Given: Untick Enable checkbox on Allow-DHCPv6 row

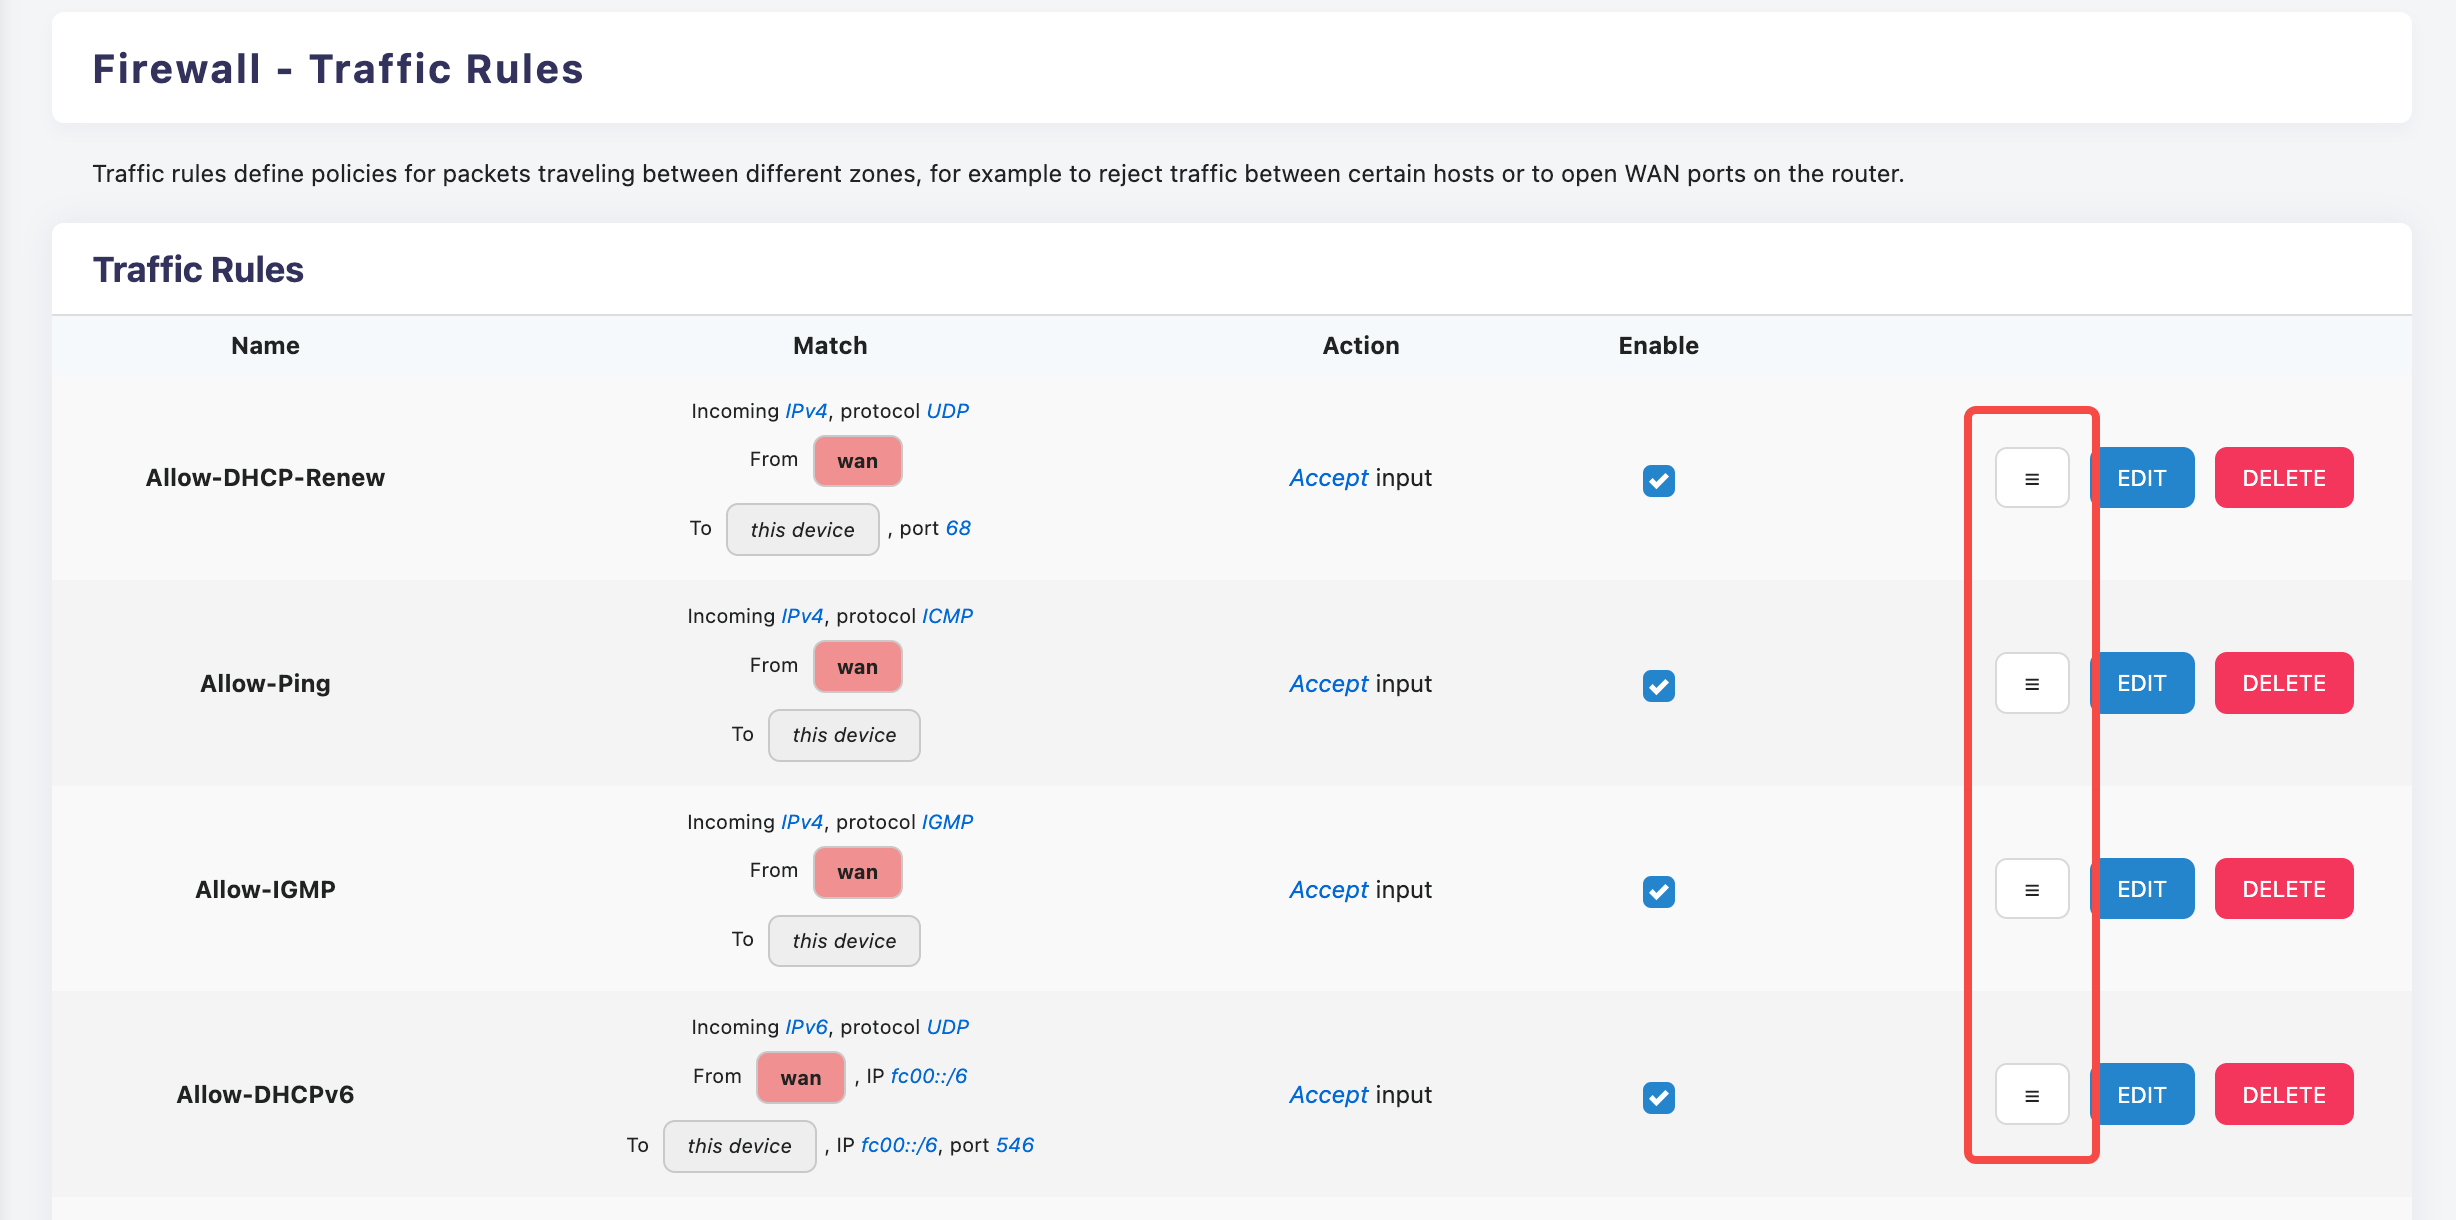Looking at the screenshot, I should tap(1658, 1097).
